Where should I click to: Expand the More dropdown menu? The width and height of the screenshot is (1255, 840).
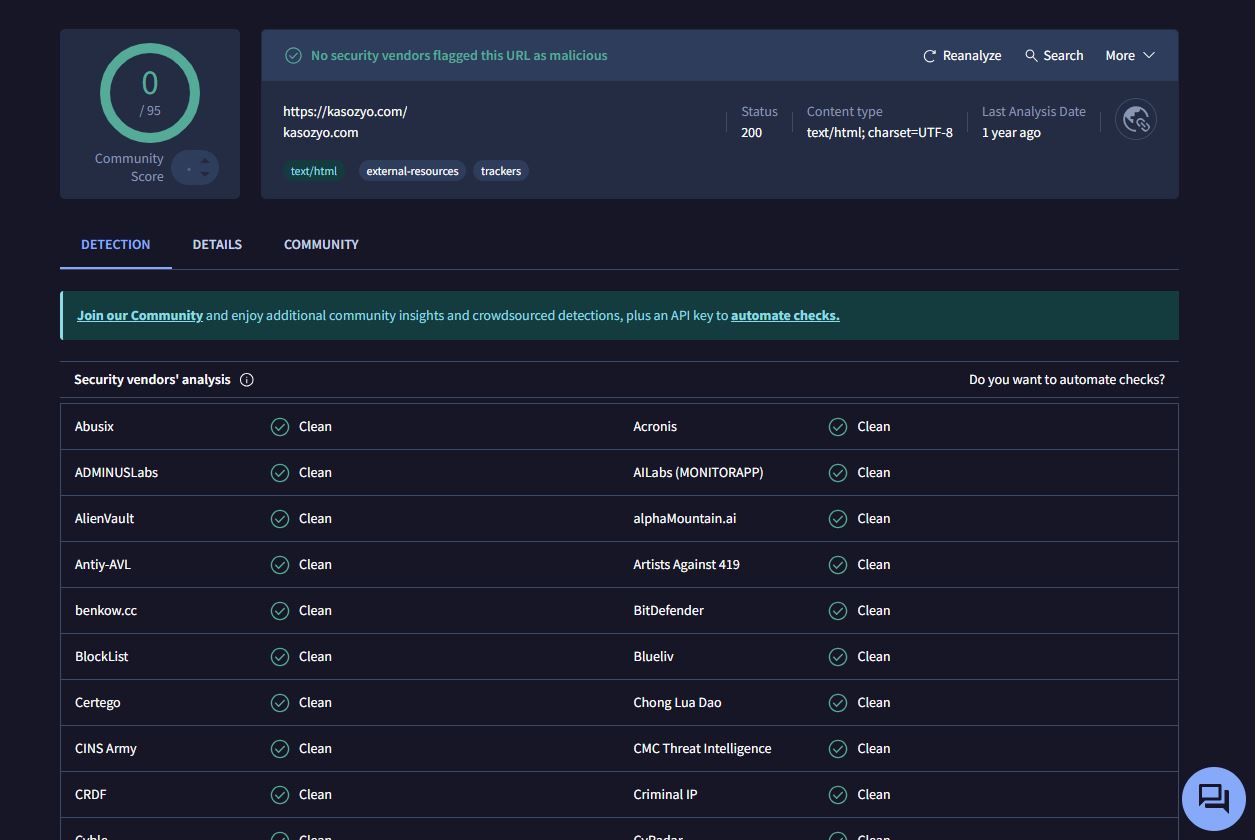point(1129,56)
